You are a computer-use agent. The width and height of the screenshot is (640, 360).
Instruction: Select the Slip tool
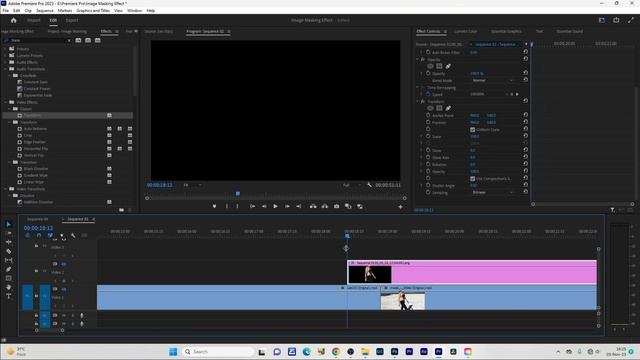[9, 260]
